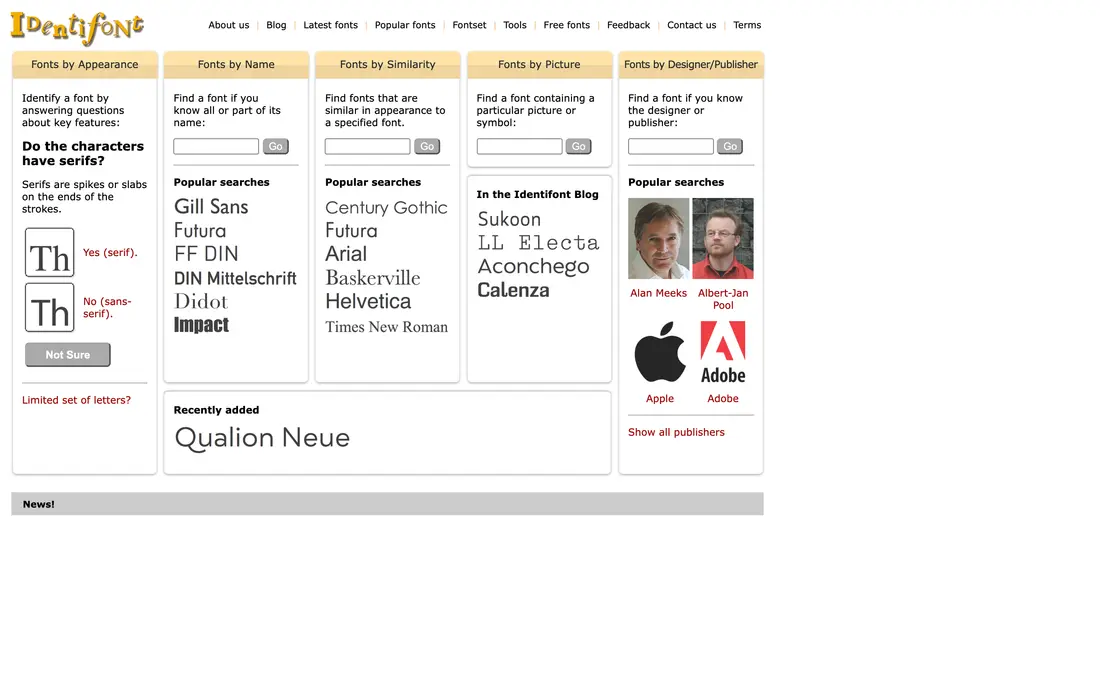Image resolution: width=1100 pixels, height=688 pixels.
Task: Focus the Fonts by Name search field
Action: [216, 147]
